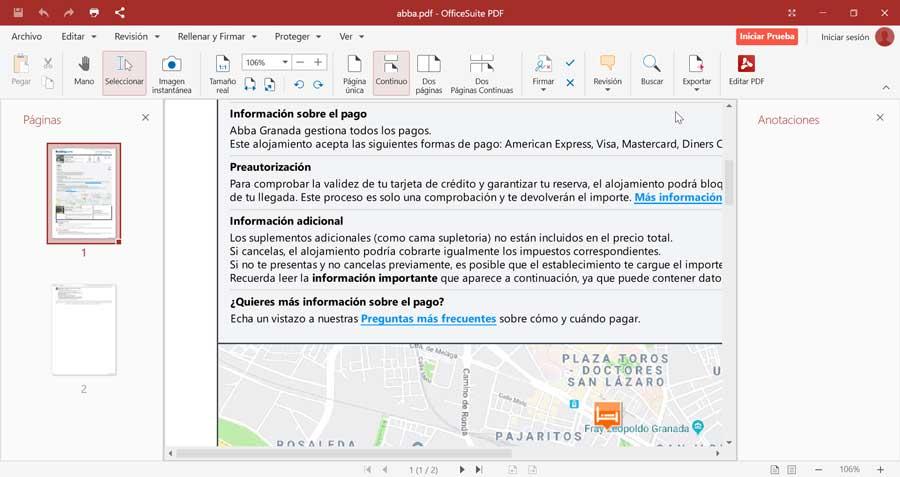Close the Anotaciones panel

[880, 118]
